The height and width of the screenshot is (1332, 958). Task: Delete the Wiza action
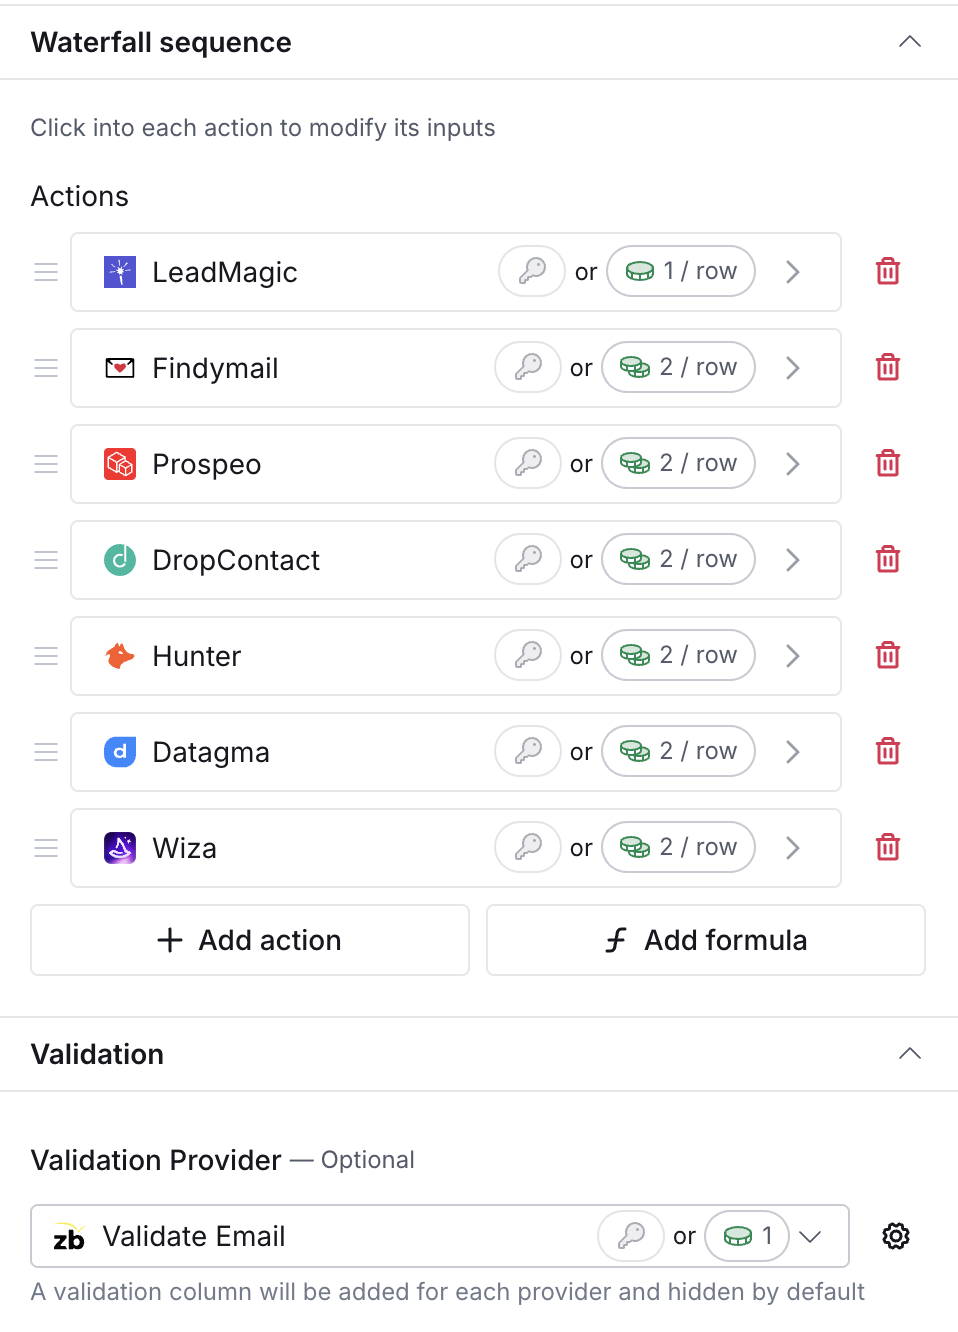pos(888,847)
